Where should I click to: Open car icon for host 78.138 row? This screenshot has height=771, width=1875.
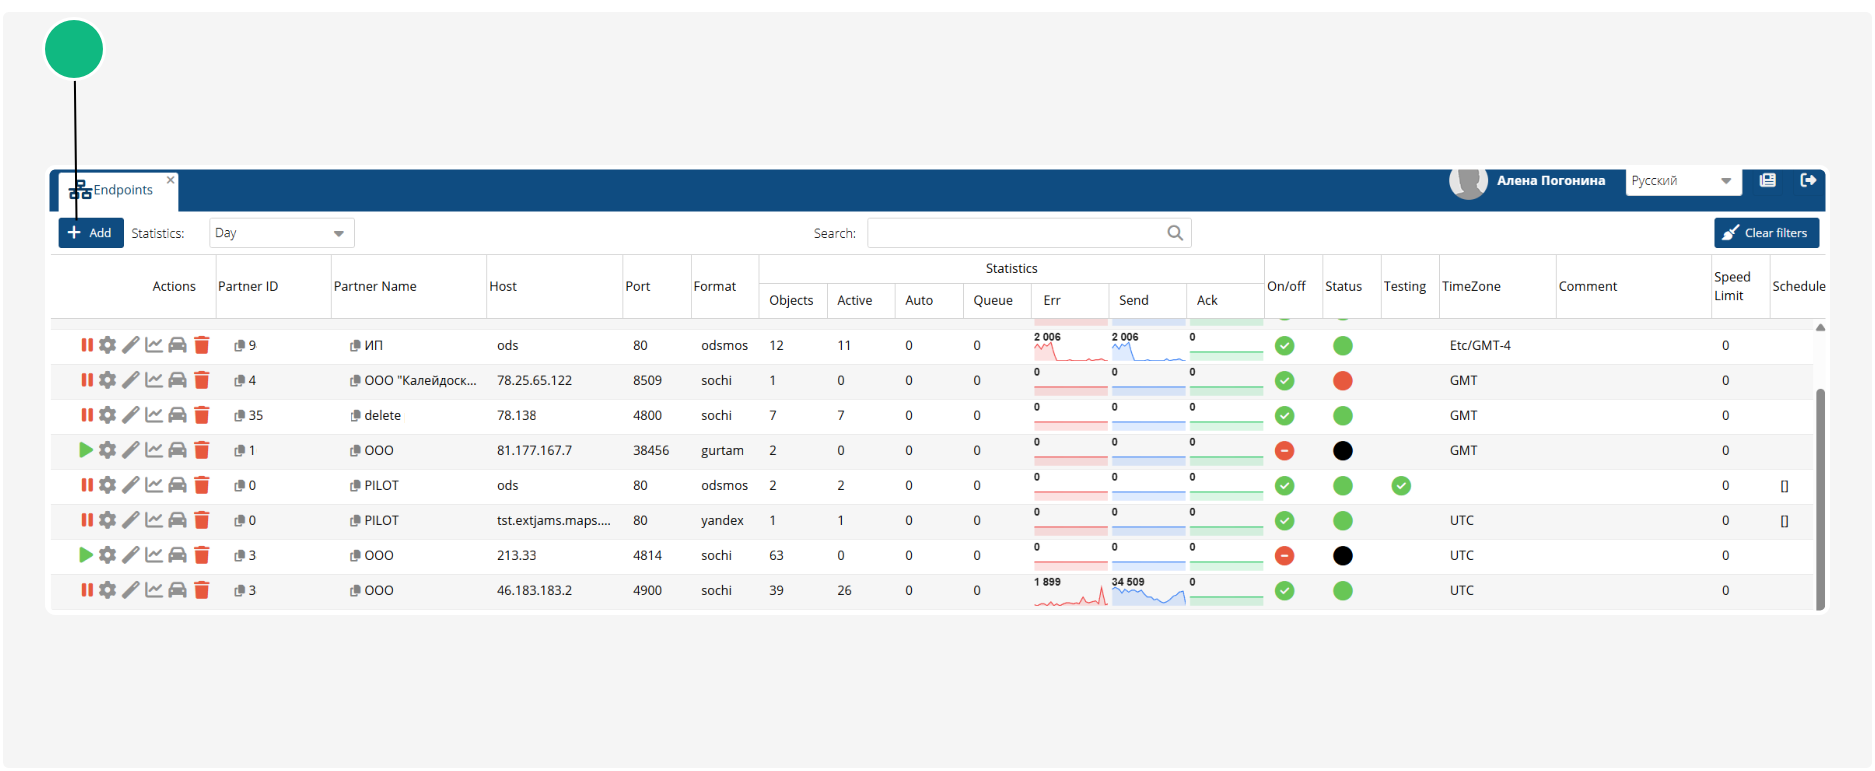177,415
